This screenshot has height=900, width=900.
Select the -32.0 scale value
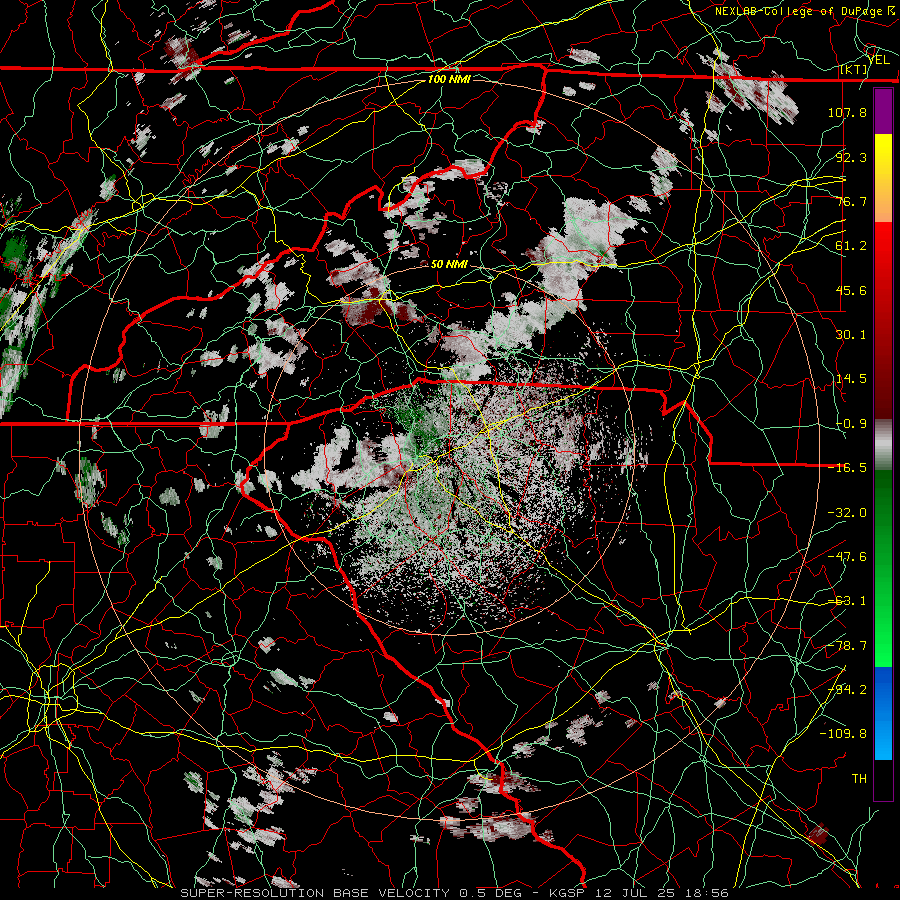coord(847,513)
